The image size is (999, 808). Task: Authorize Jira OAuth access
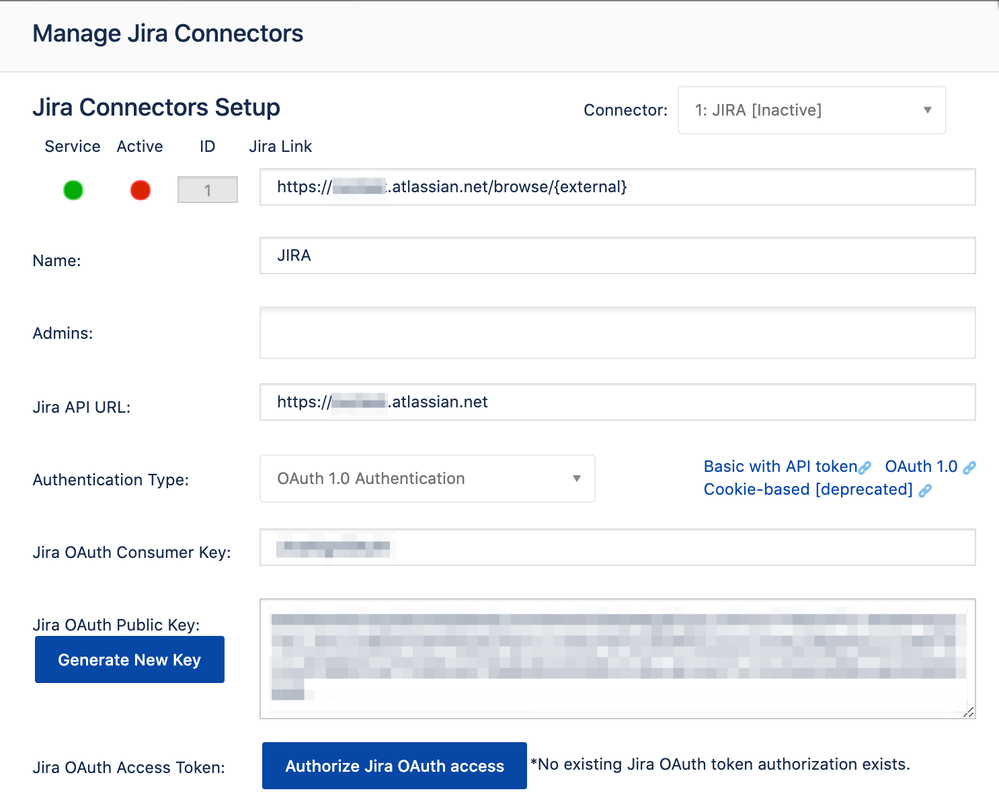(394, 765)
